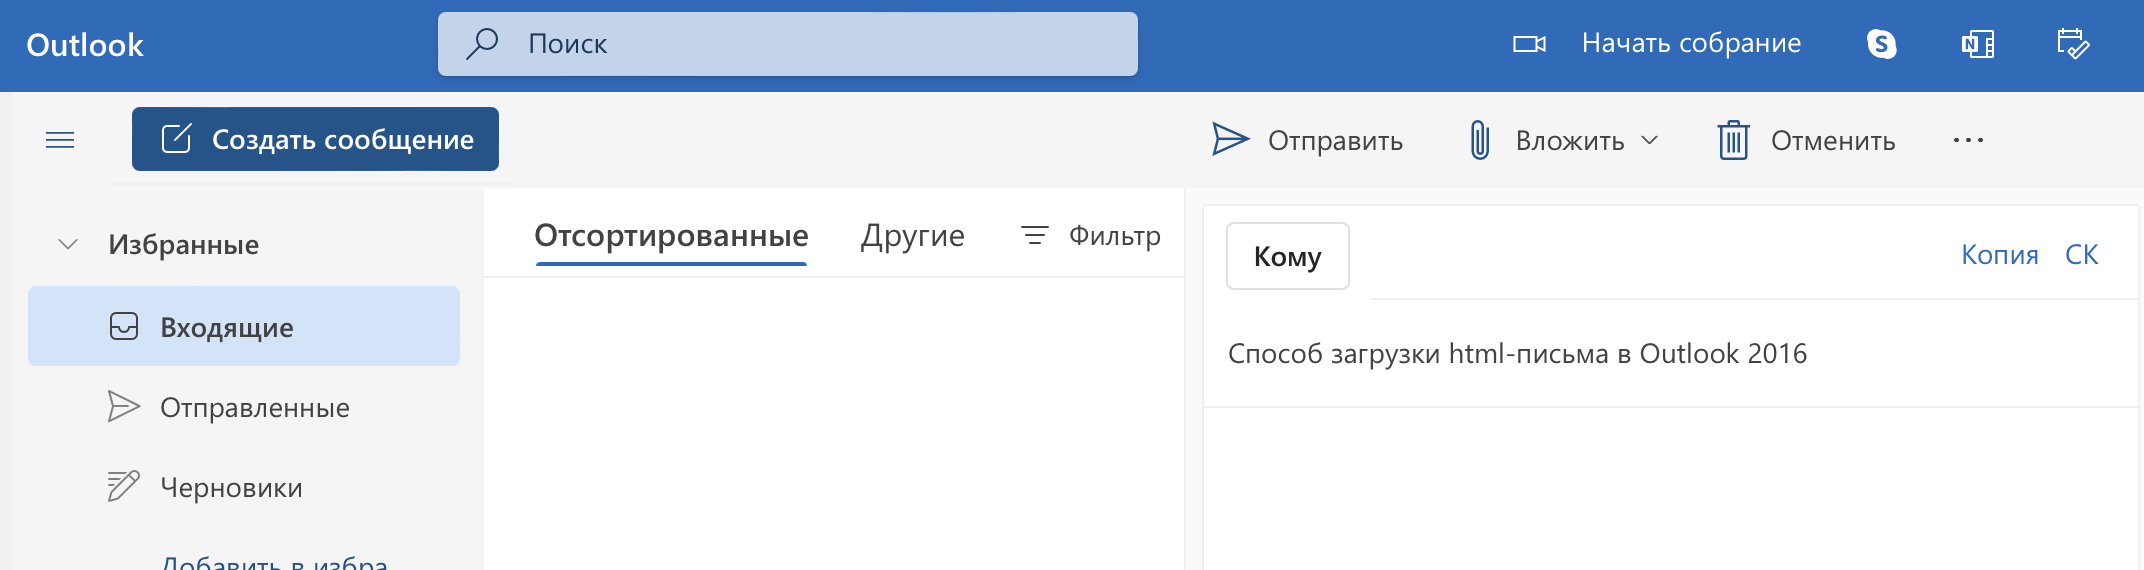The width and height of the screenshot is (2144, 570).
Task: Click the trash Отменить icon
Action: pyautogui.click(x=1733, y=140)
